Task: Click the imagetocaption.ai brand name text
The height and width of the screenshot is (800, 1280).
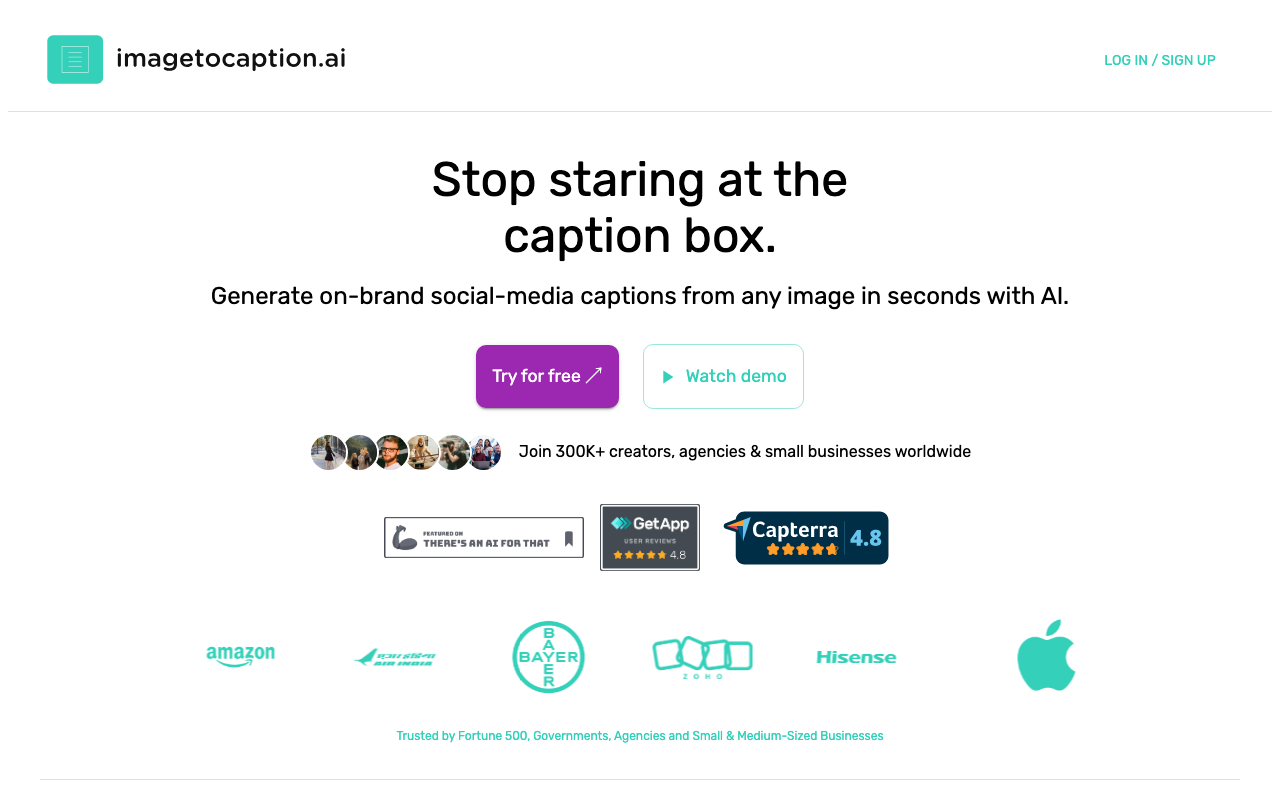Action: (x=231, y=59)
